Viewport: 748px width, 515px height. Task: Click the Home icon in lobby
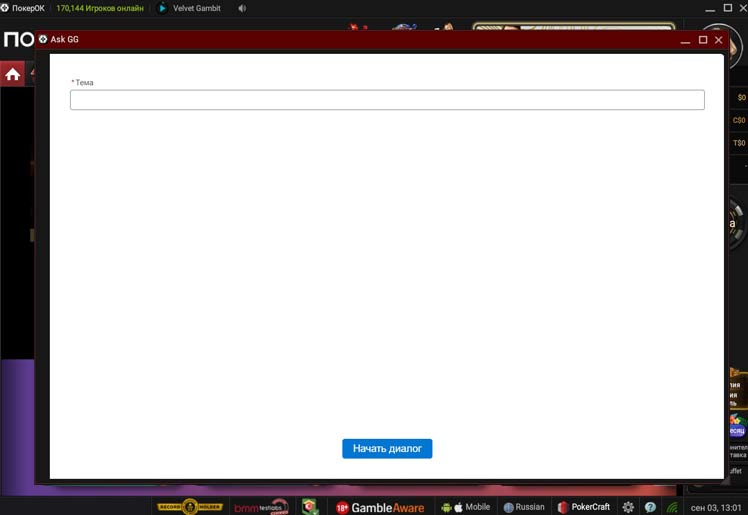click(12, 75)
